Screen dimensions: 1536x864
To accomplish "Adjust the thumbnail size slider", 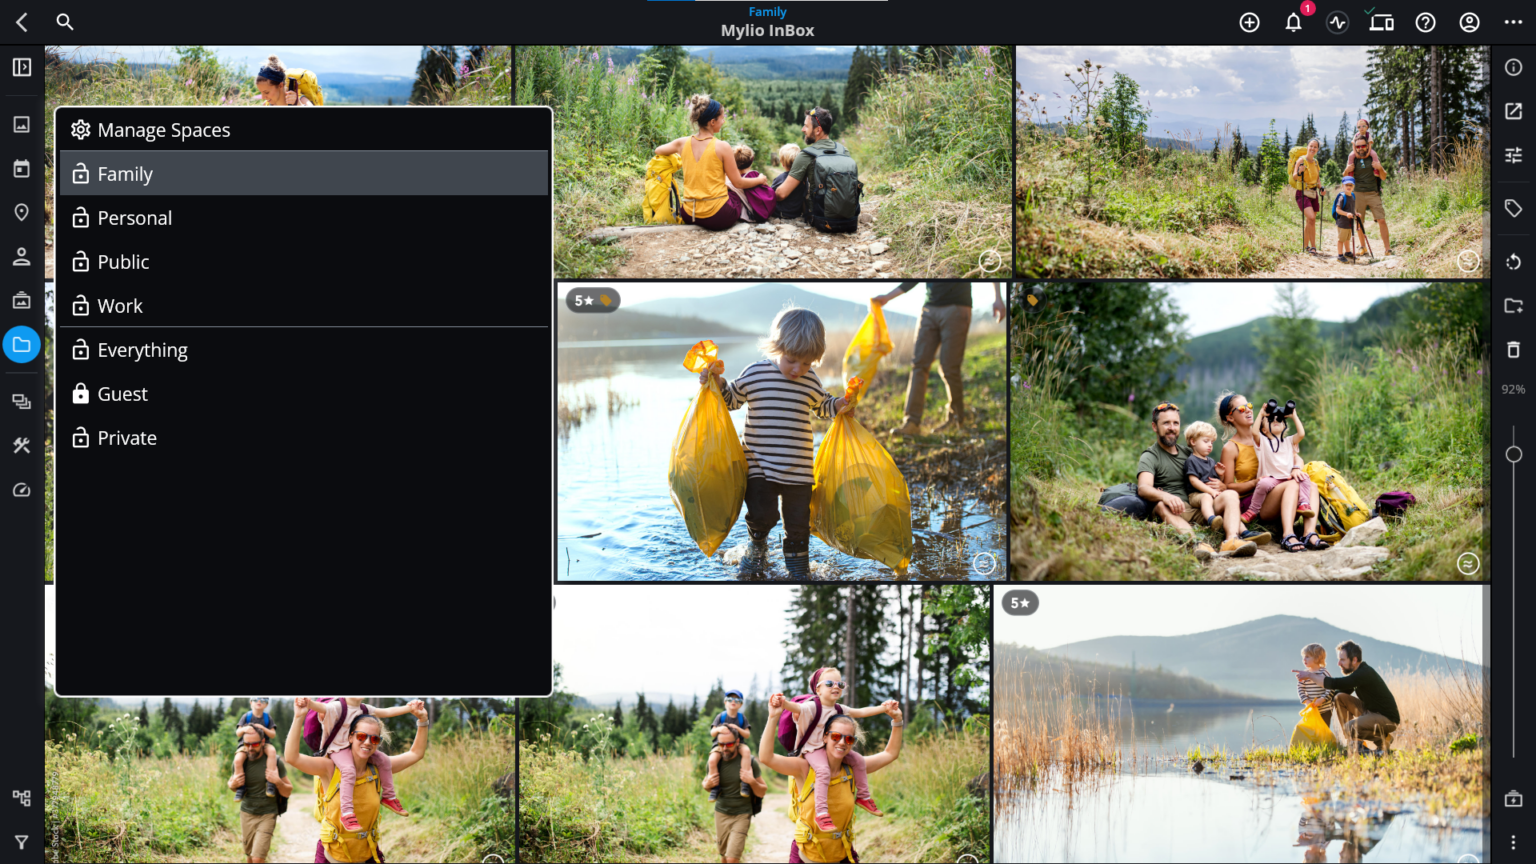I will pos(1513,453).
